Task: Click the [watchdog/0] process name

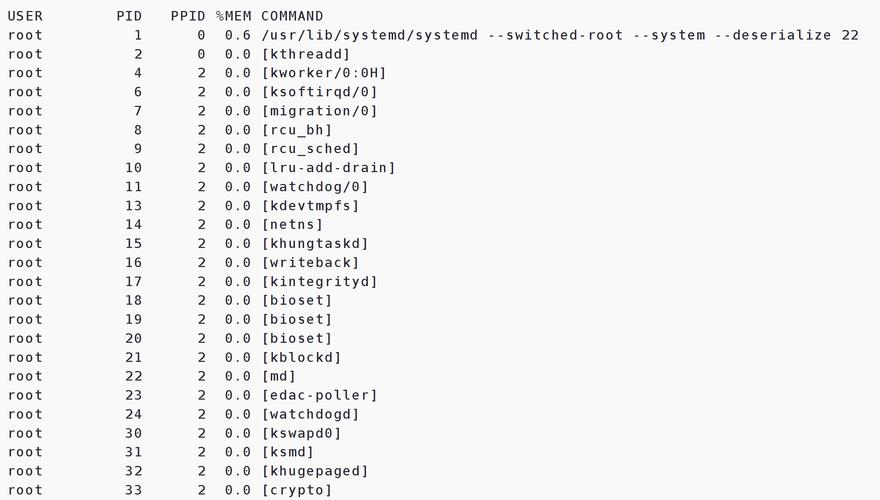Action: pos(315,187)
